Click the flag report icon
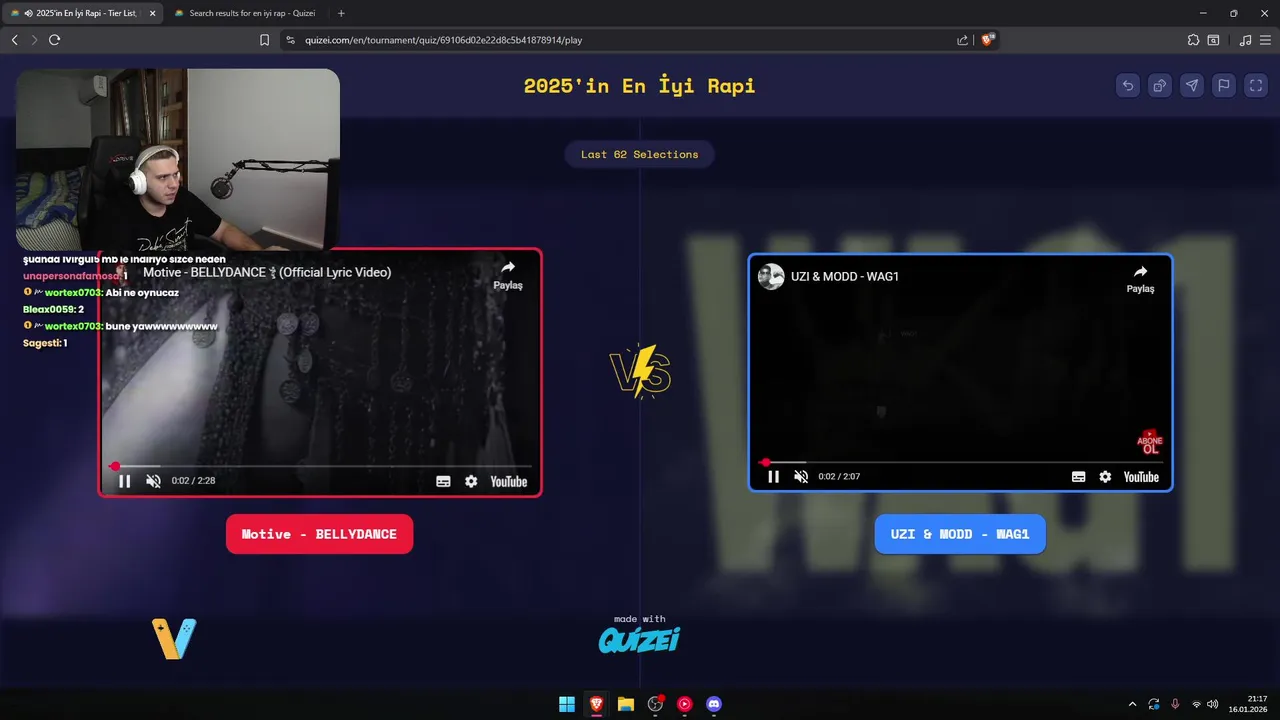Viewport: 1280px width, 720px height. click(x=1224, y=85)
